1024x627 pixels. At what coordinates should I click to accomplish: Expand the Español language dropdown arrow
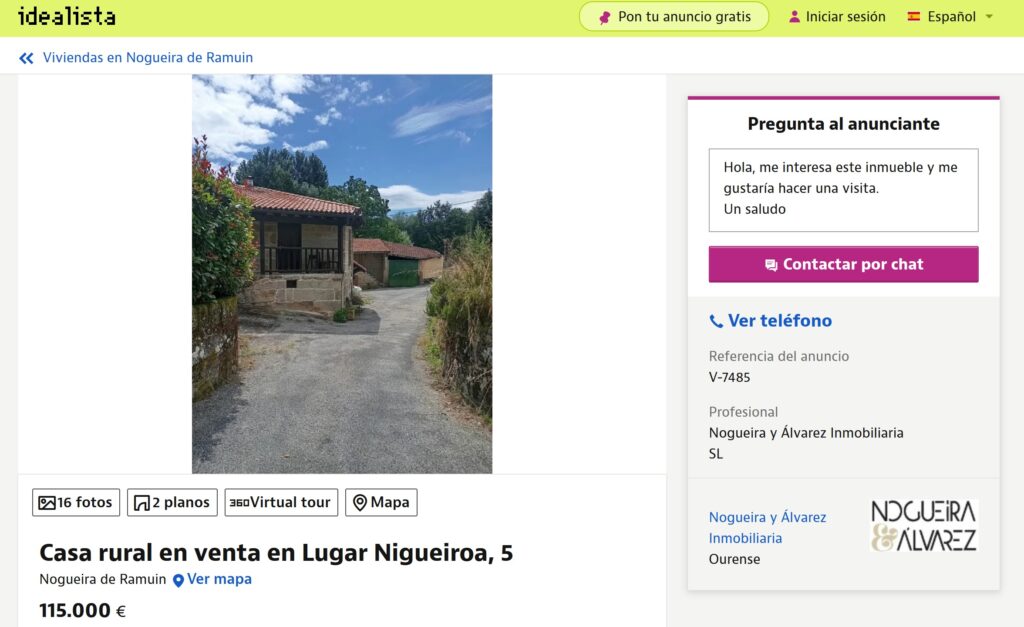pyautogui.click(x=989, y=17)
